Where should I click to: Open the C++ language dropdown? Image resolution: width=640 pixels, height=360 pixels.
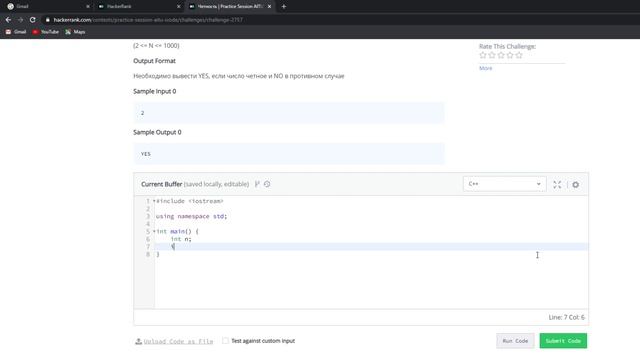click(x=504, y=184)
